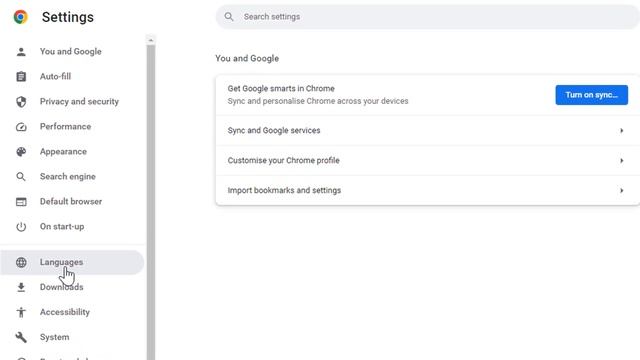Expand the Import bookmarks and settings arrow
The width and height of the screenshot is (640, 360).
pos(622,191)
